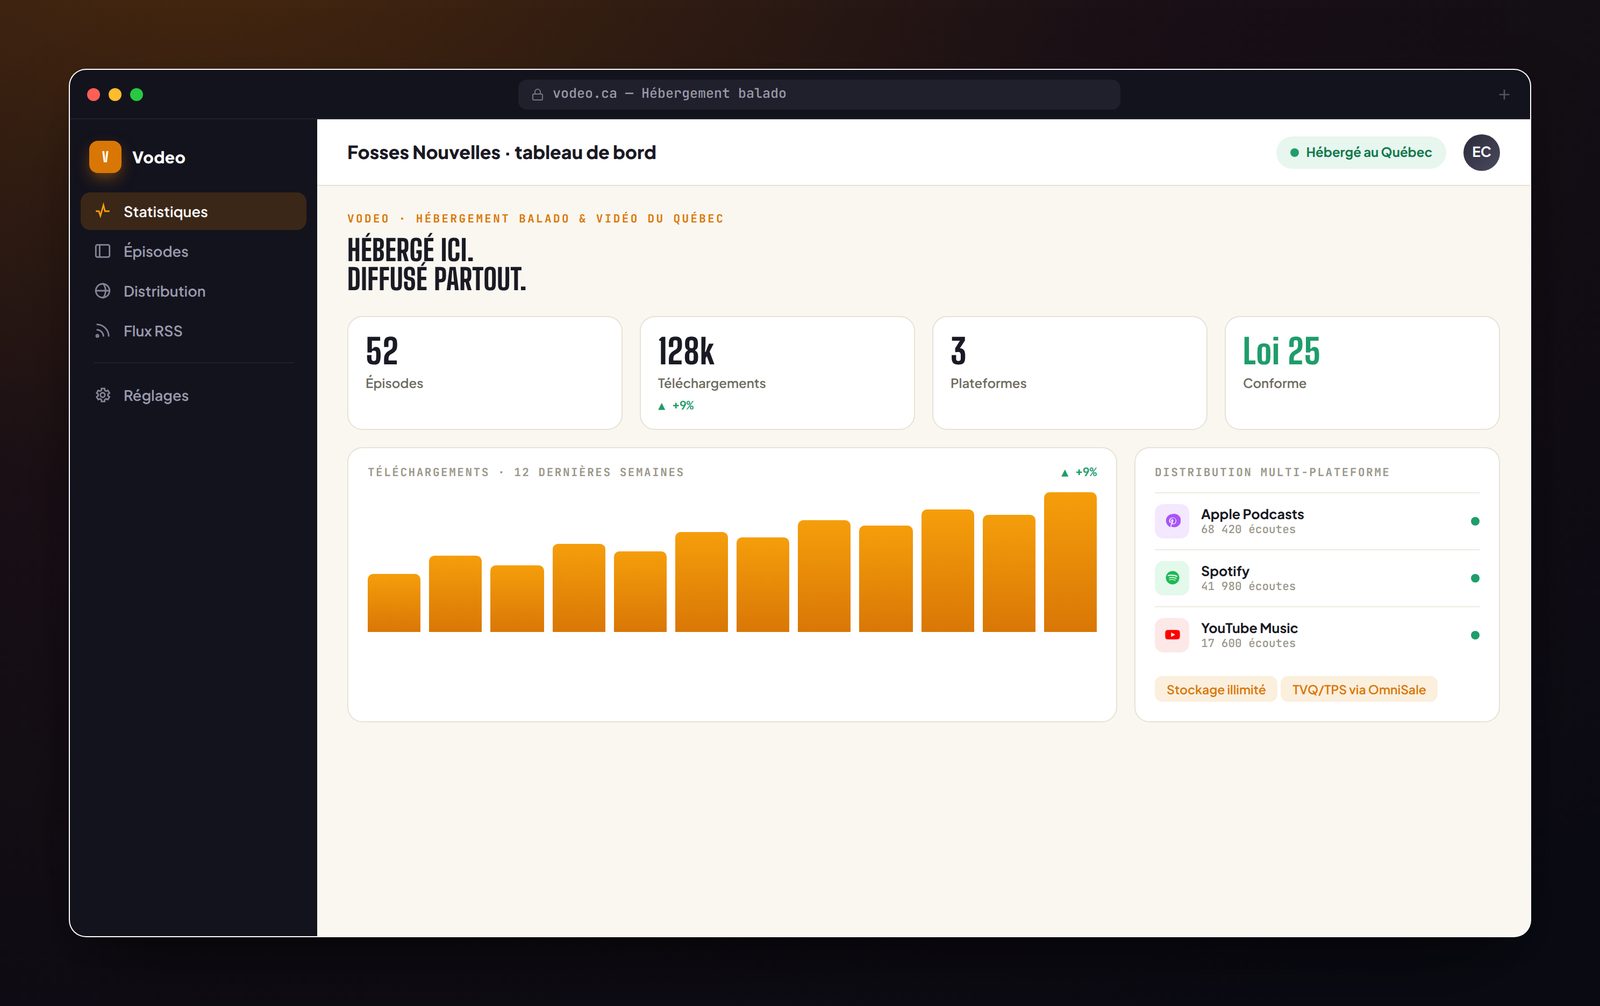
Task: Click the YouTube Music platform icon
Action: 1172,635
